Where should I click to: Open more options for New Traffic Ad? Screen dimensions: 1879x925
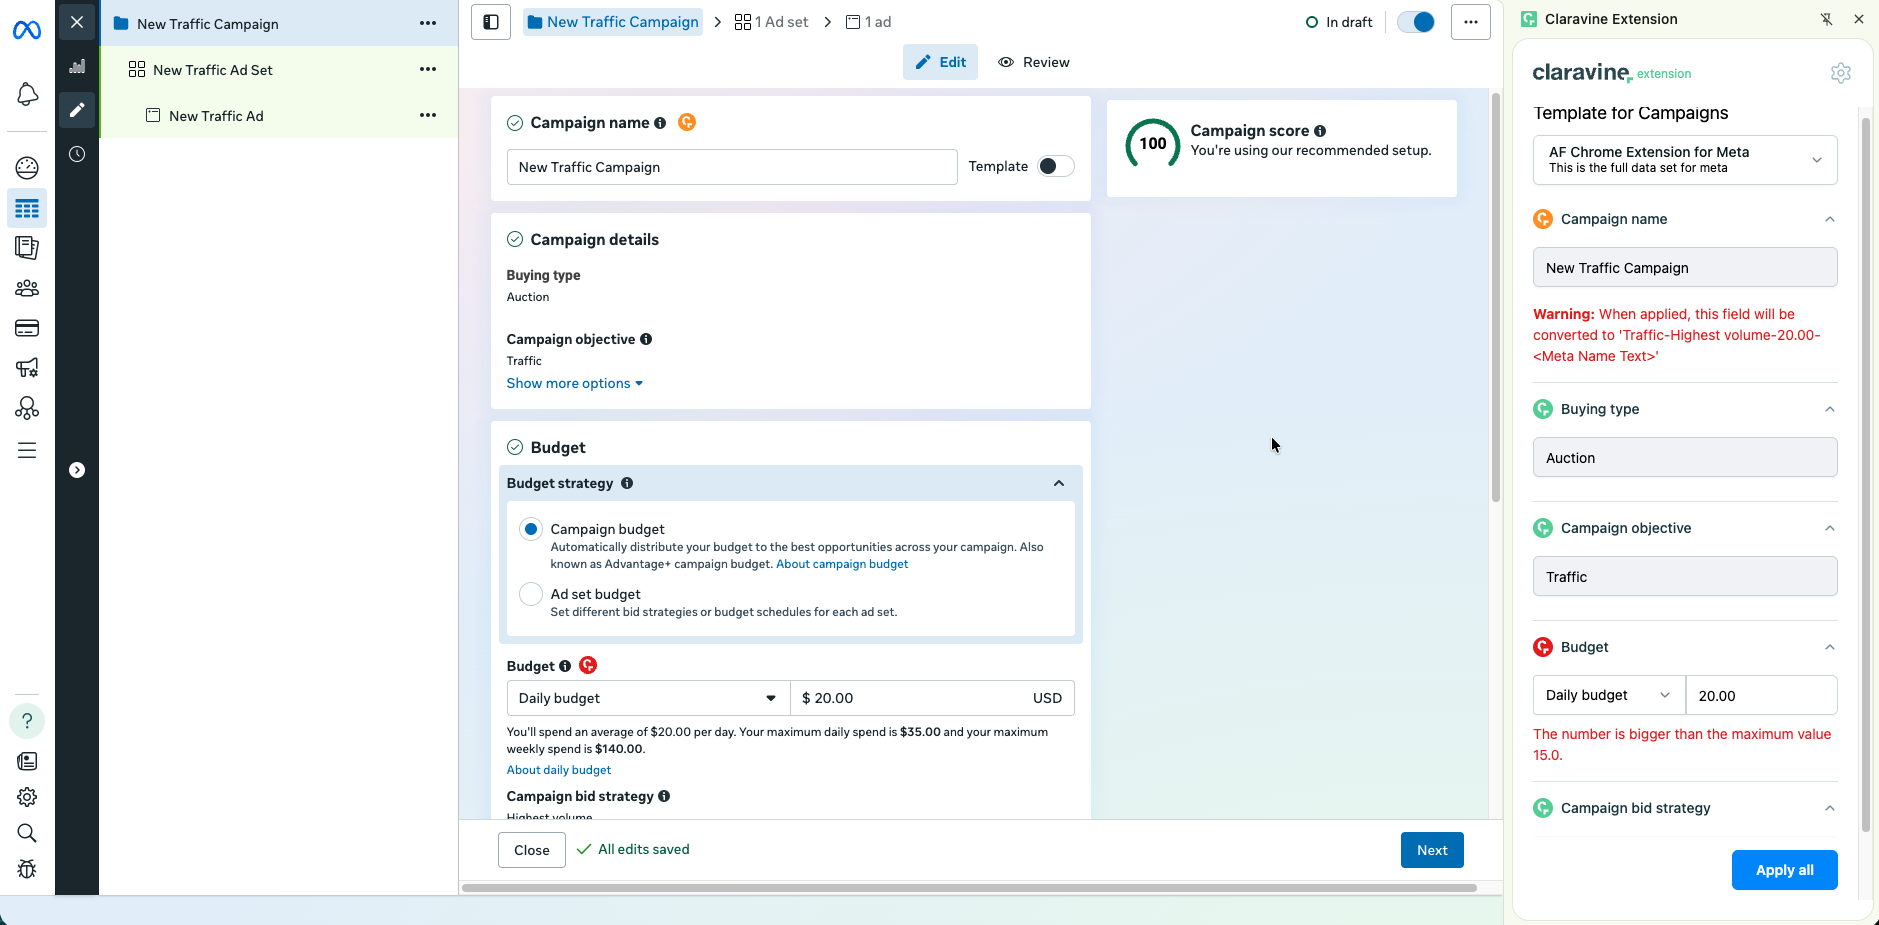point(428,115)
